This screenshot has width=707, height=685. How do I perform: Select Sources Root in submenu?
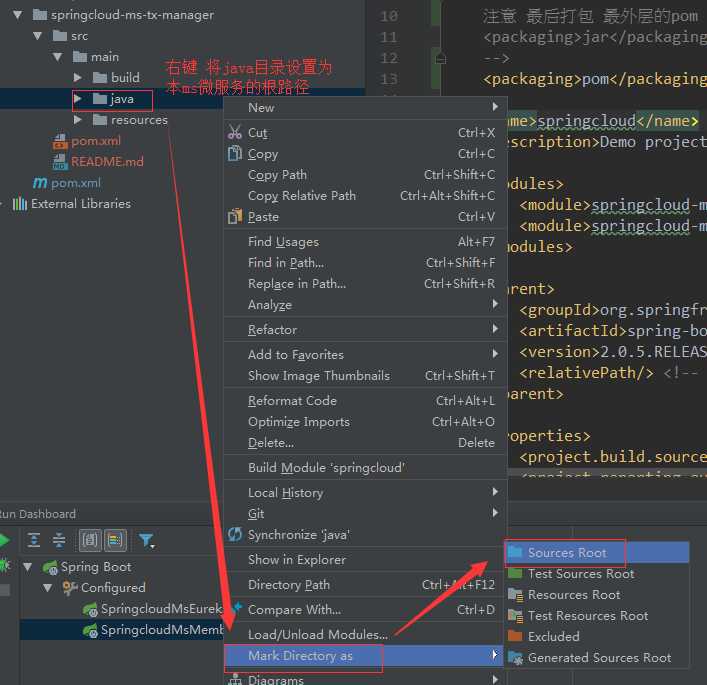coord(597,552)
